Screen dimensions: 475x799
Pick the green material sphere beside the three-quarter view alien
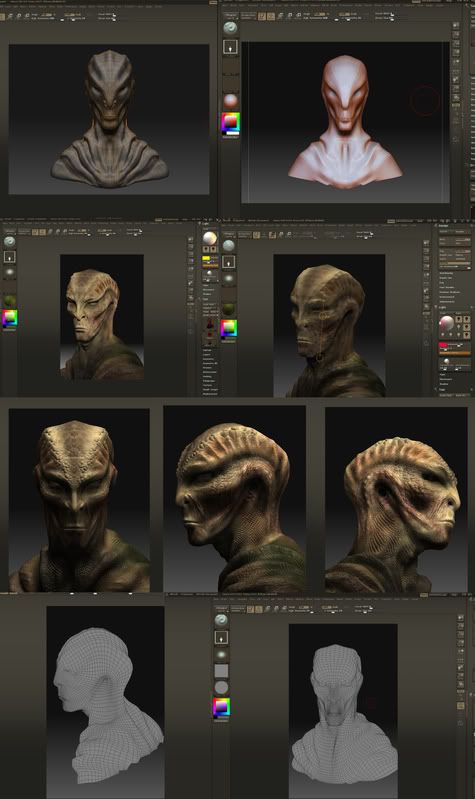coord(9,301)
